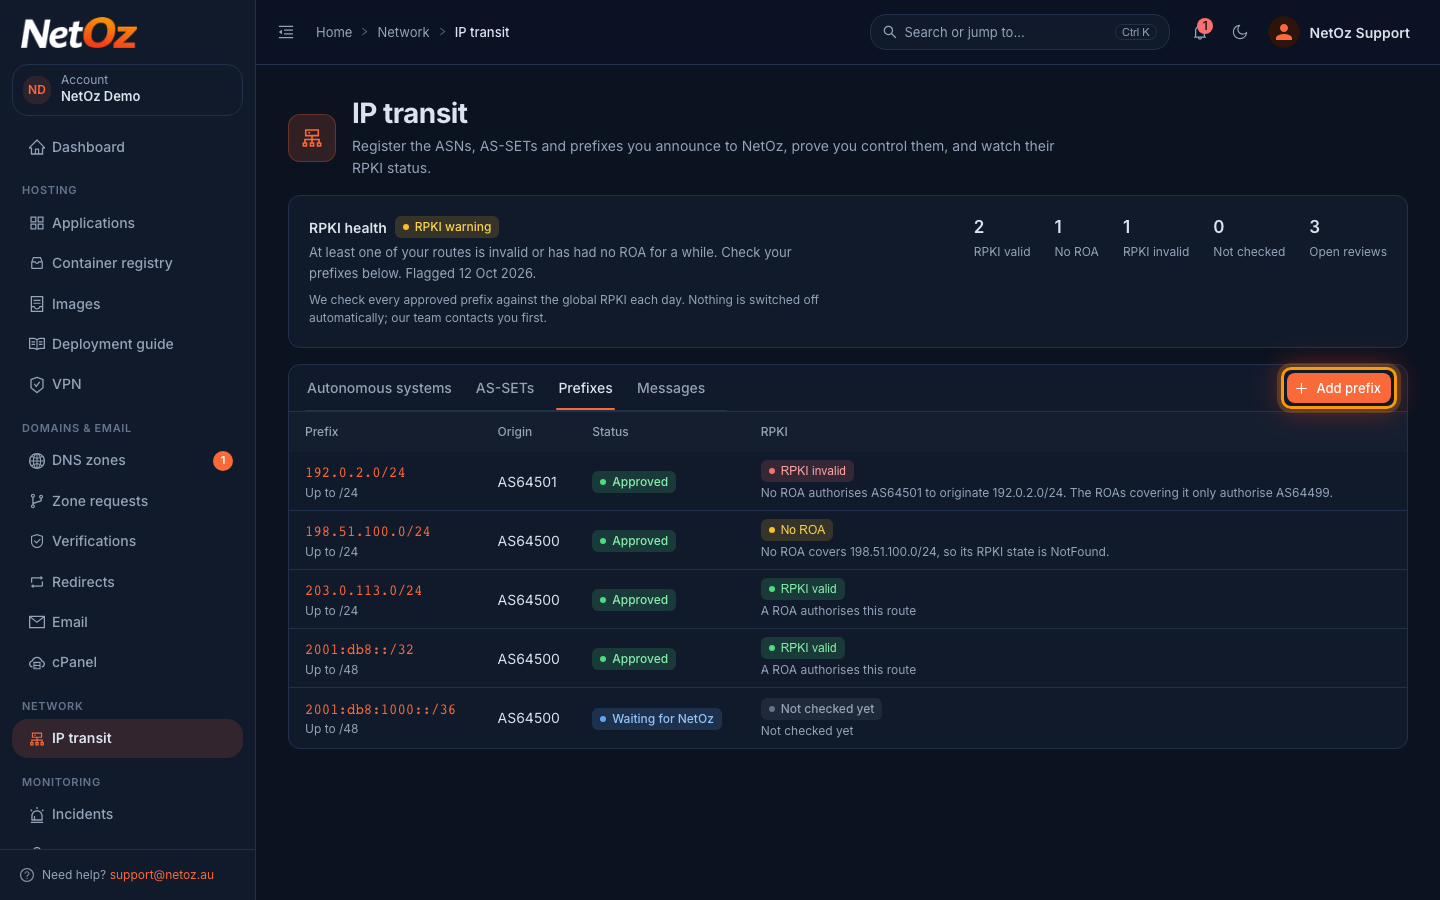Open Container registry page

[127, 263]
